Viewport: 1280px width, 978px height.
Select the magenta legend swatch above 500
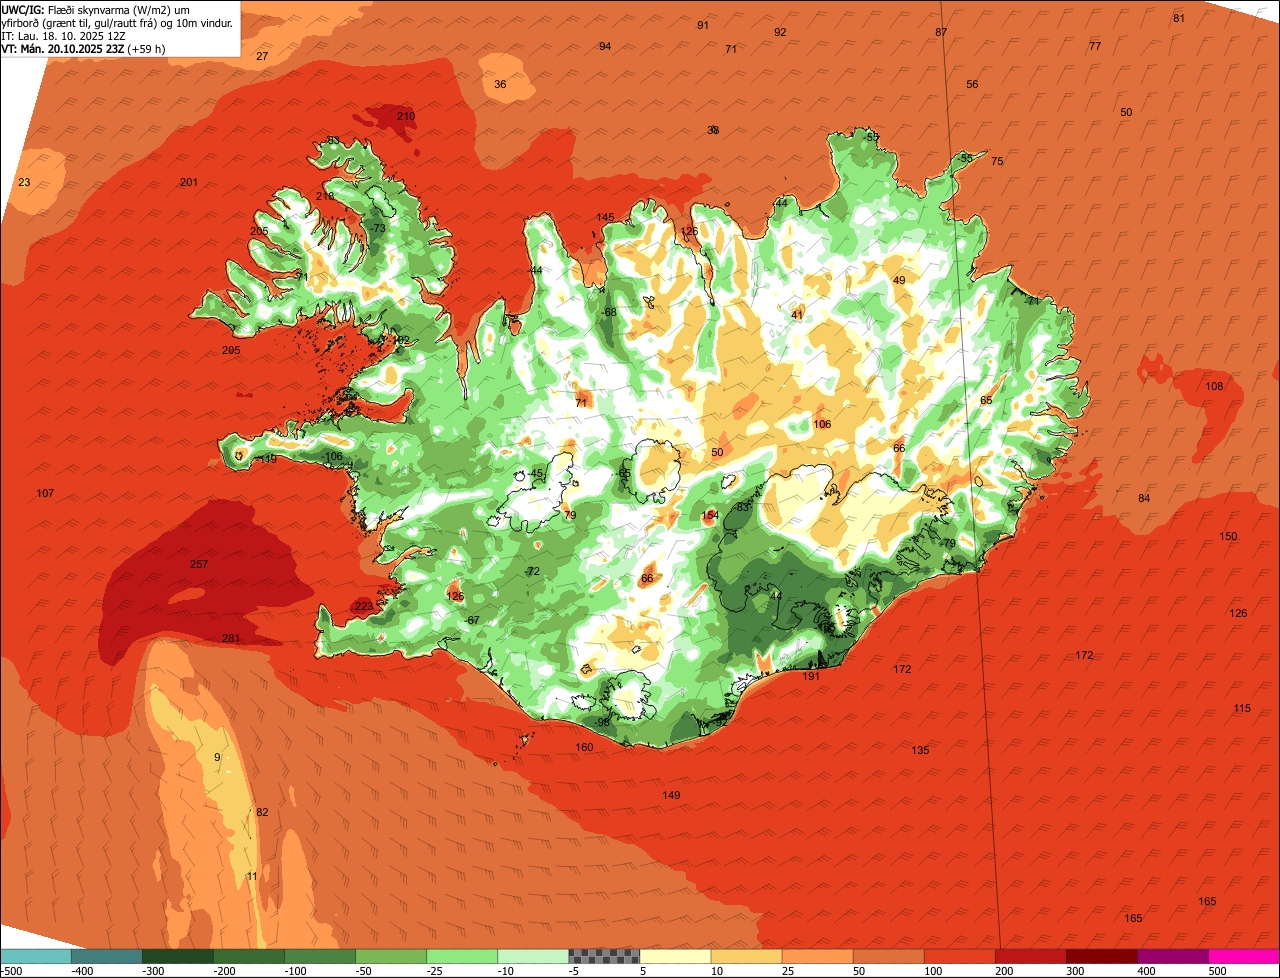tap(1244, 956)
